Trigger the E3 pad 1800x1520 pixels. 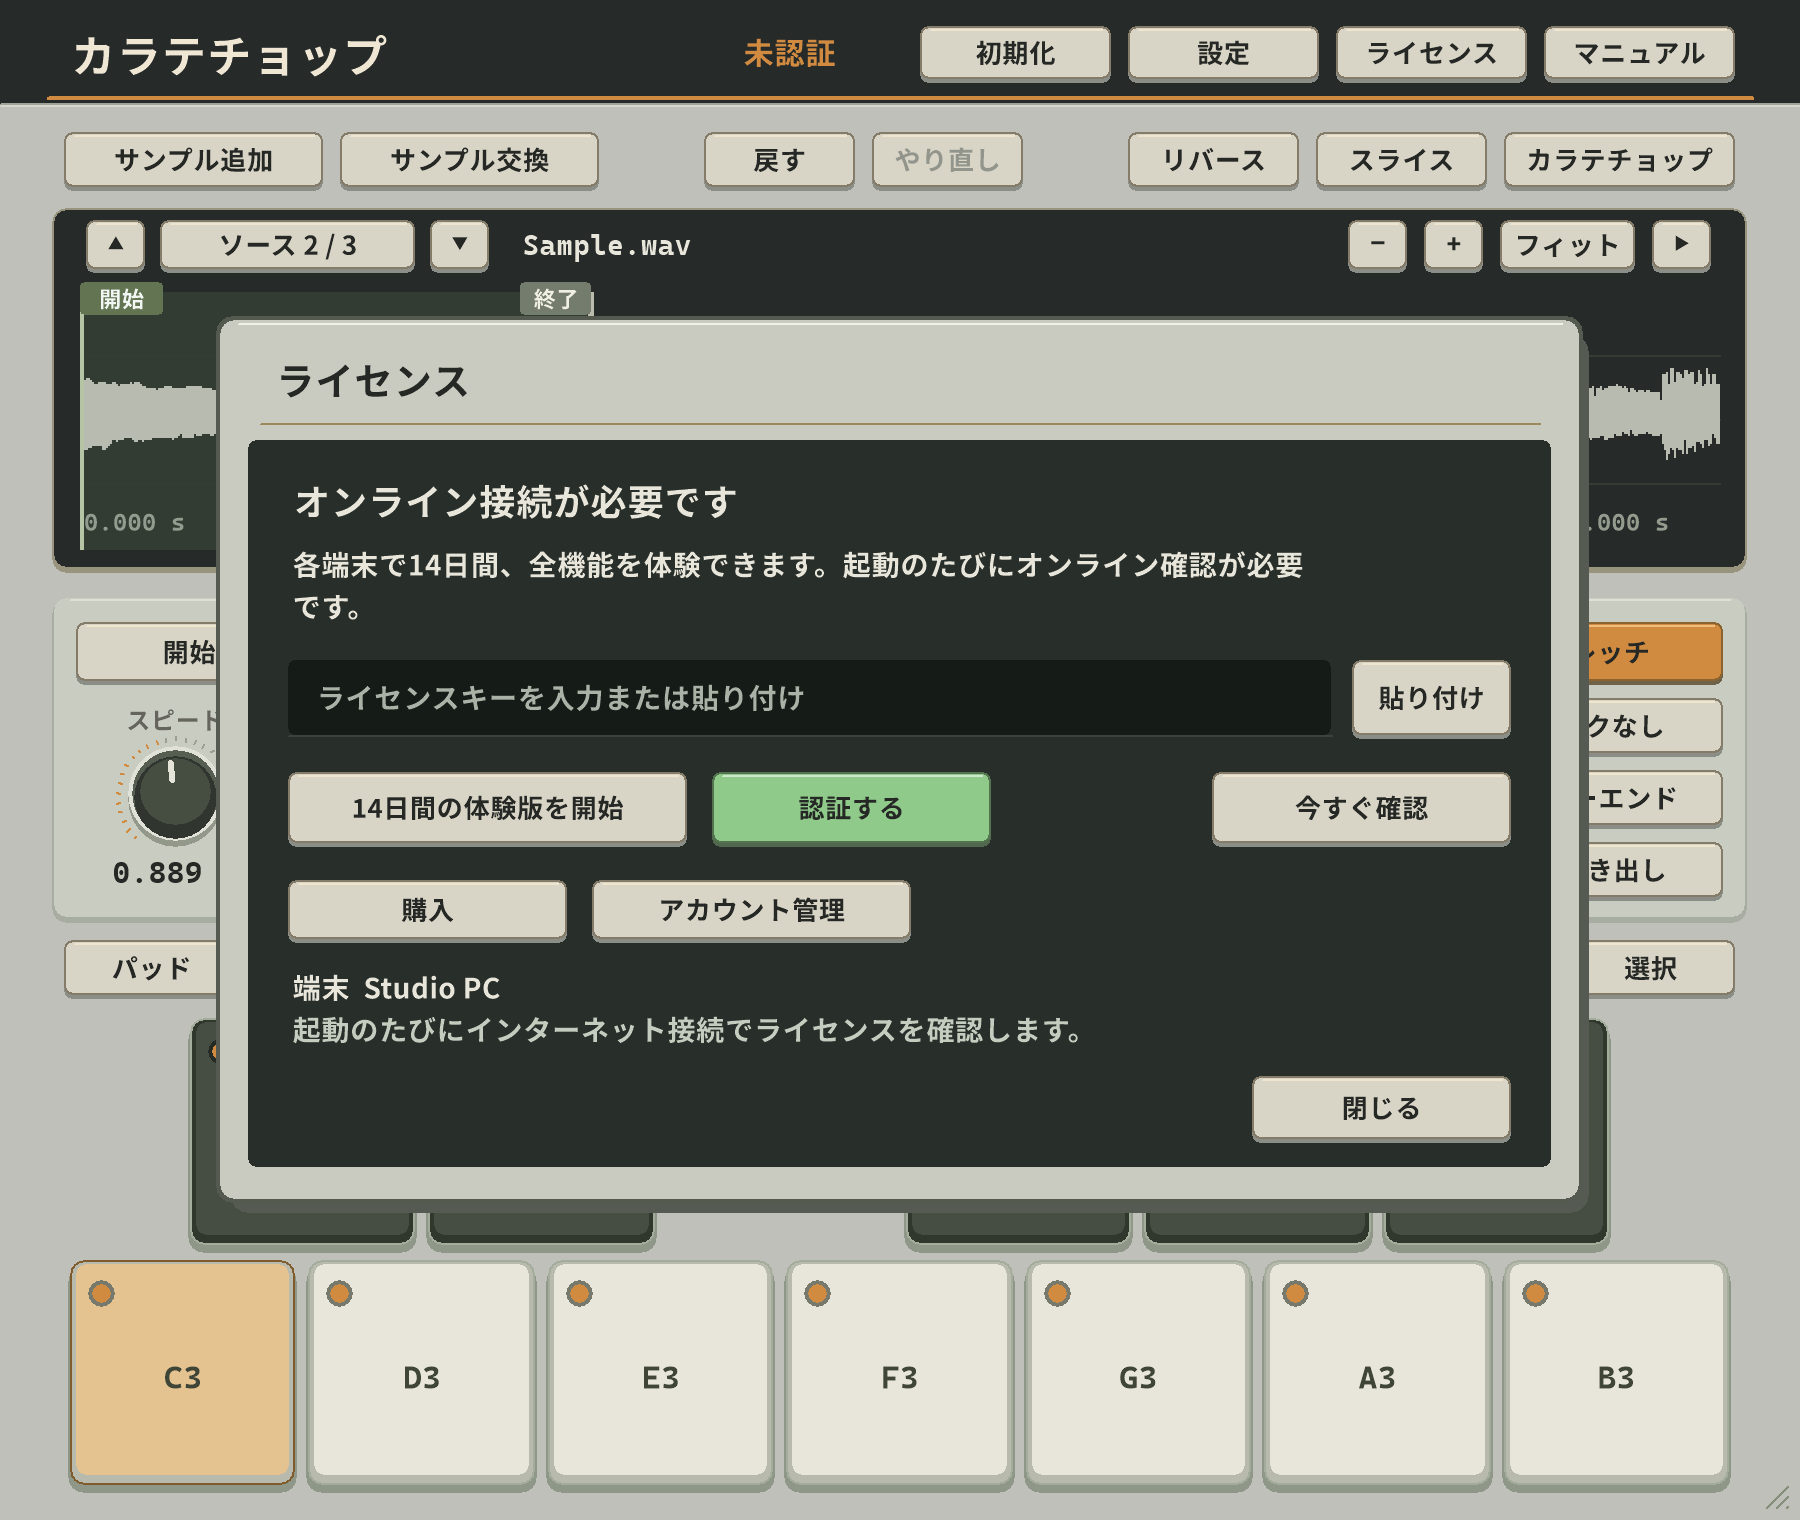pos(660,1372)
